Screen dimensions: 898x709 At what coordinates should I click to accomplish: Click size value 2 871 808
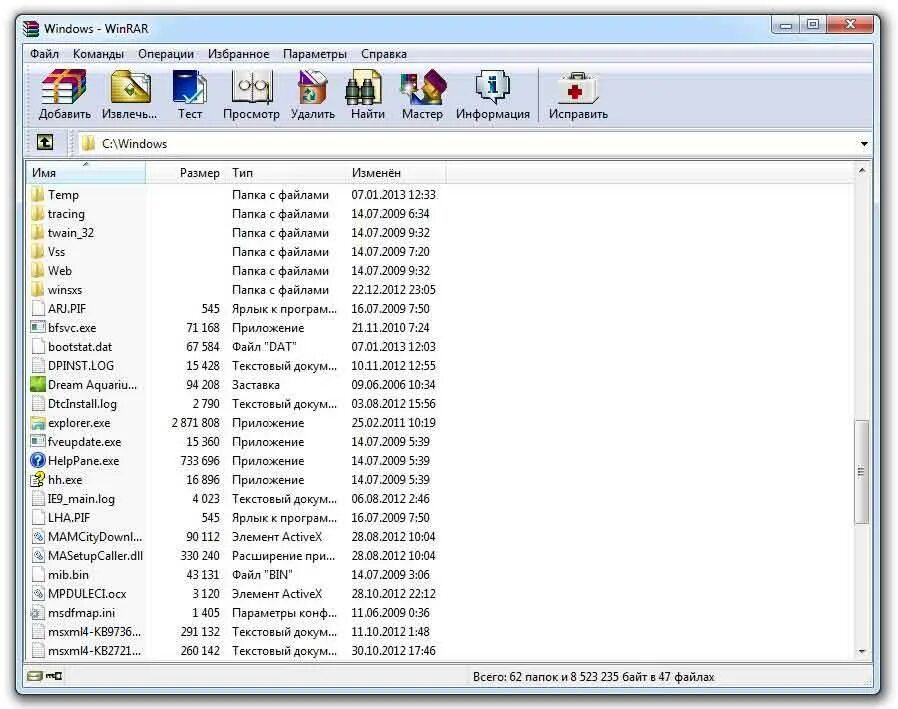pos(195,423)
